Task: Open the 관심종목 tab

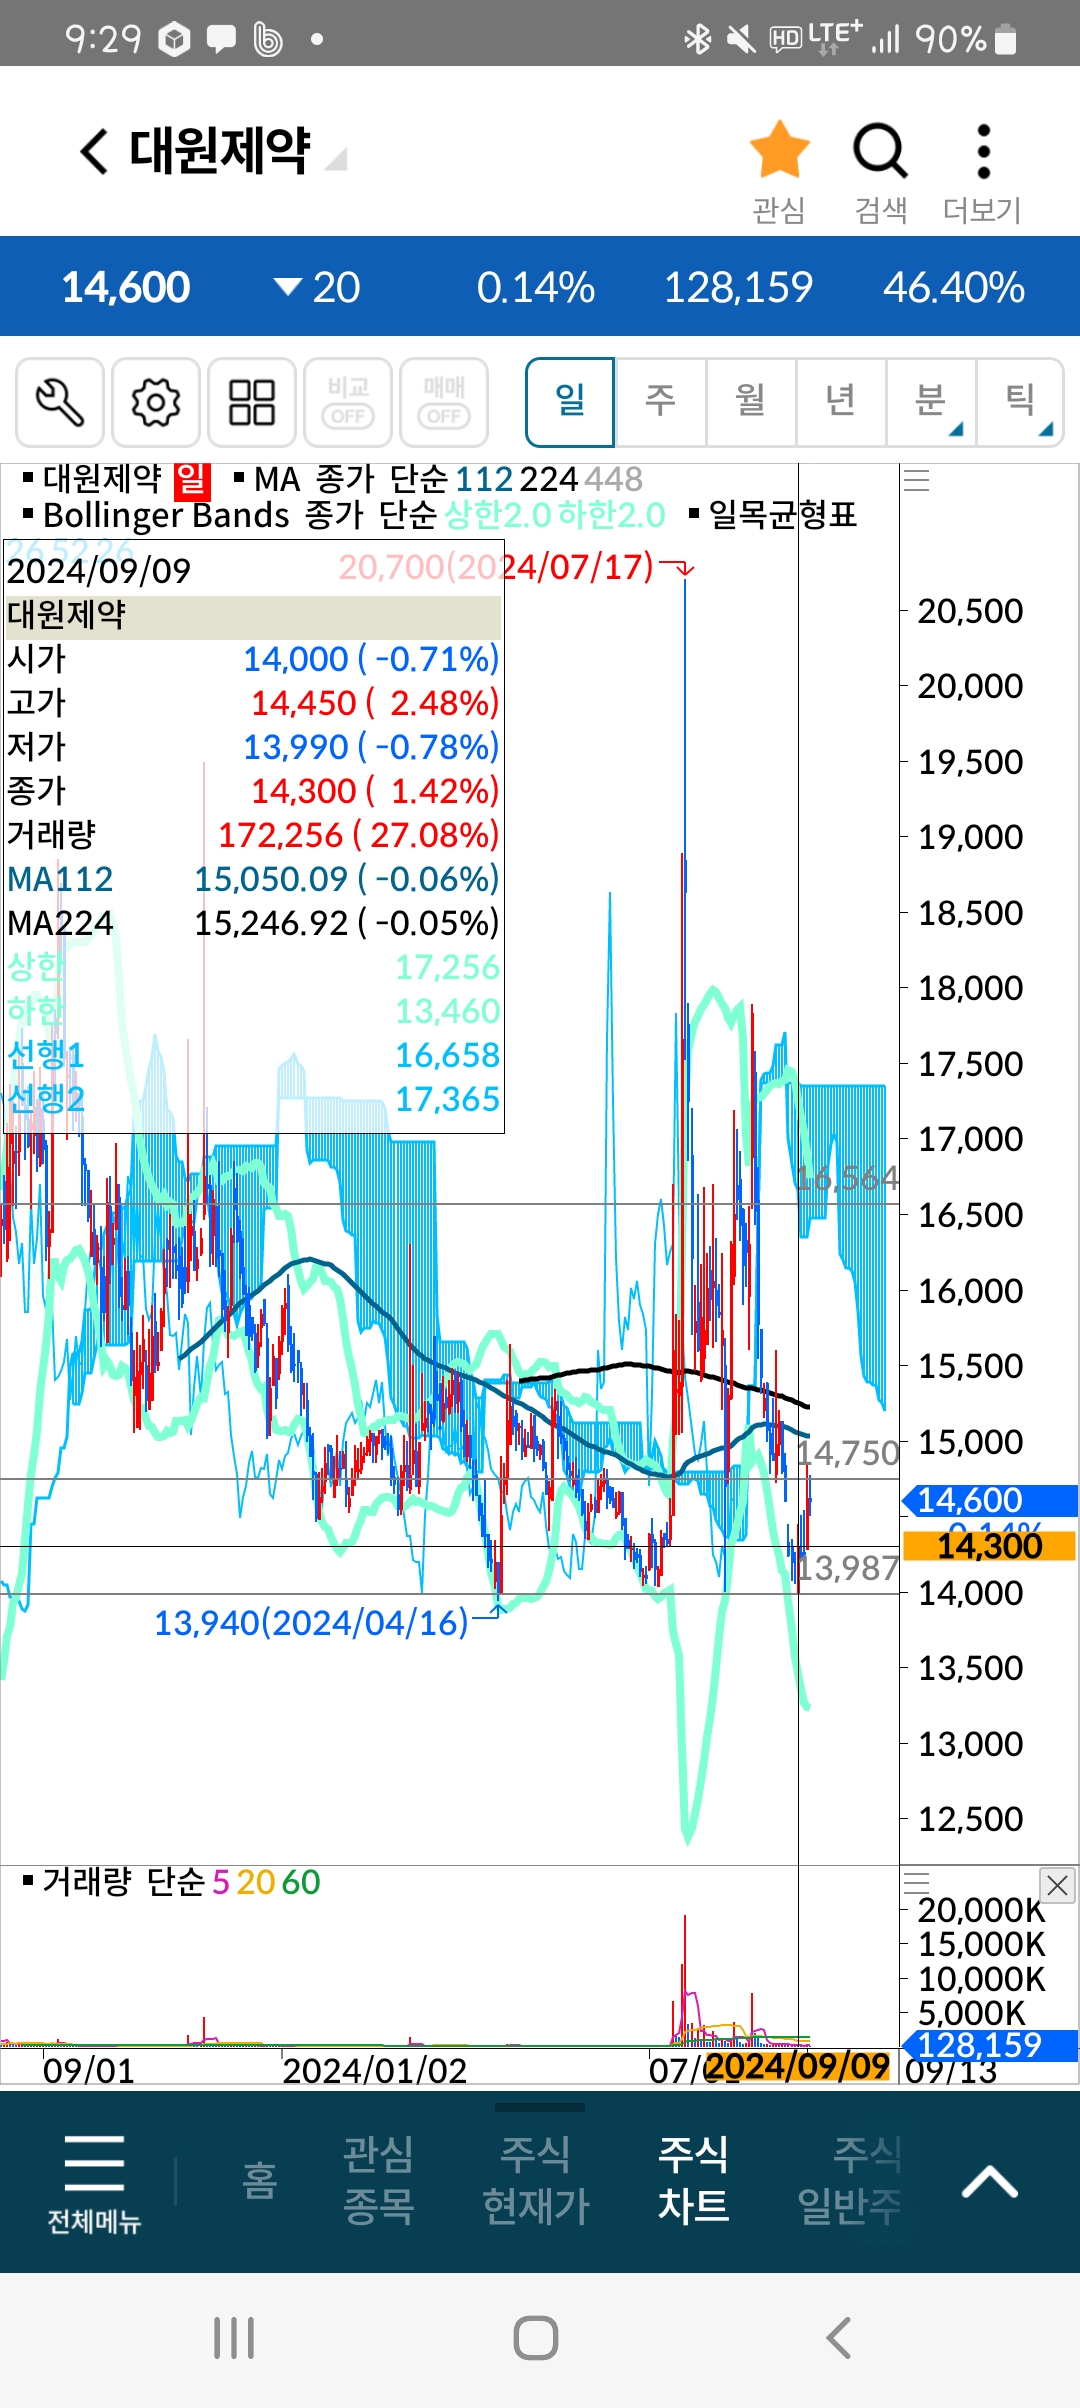Action: pos(378,2180)
